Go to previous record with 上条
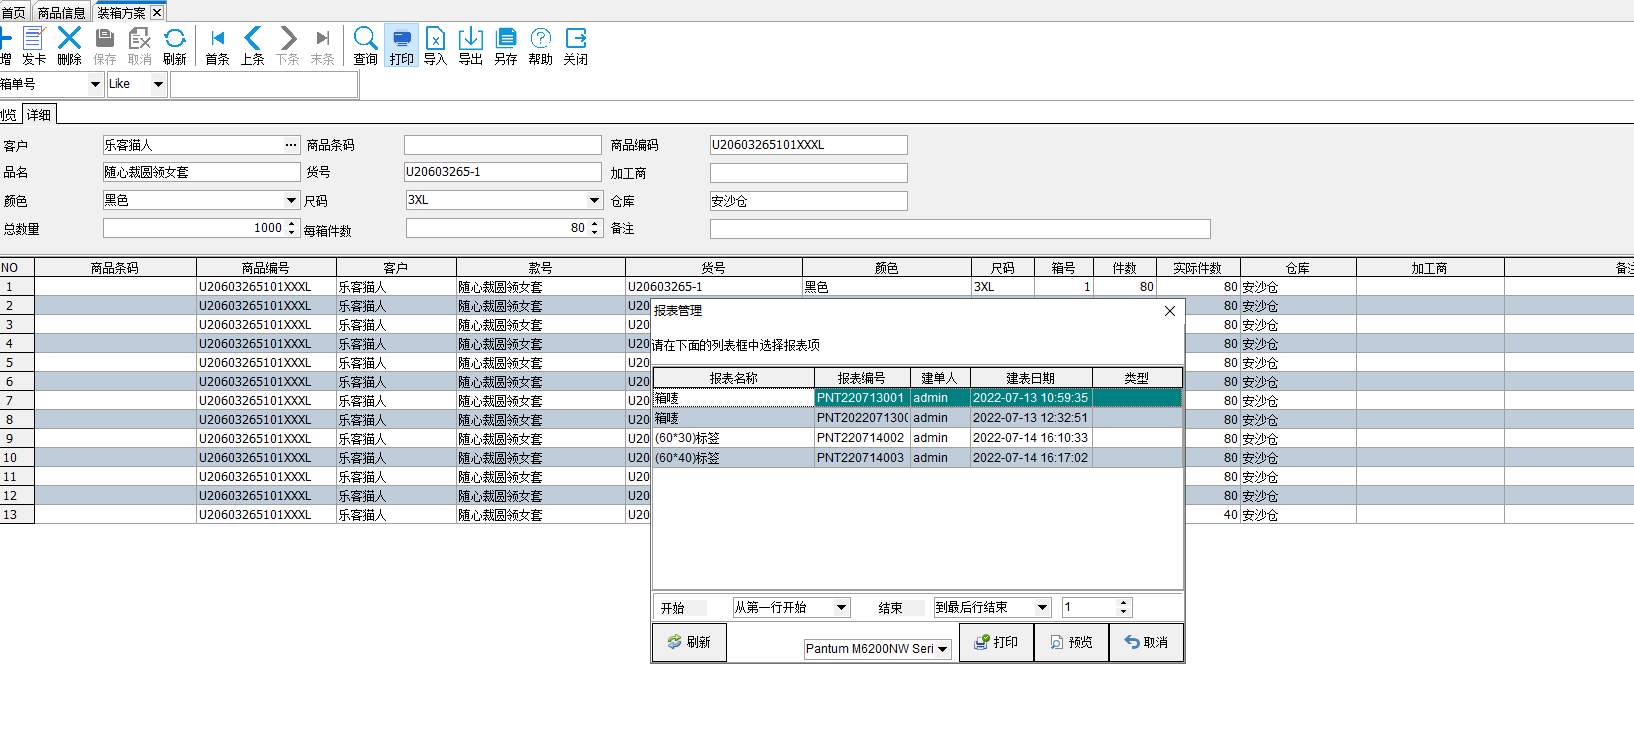 tap(253, 46)
